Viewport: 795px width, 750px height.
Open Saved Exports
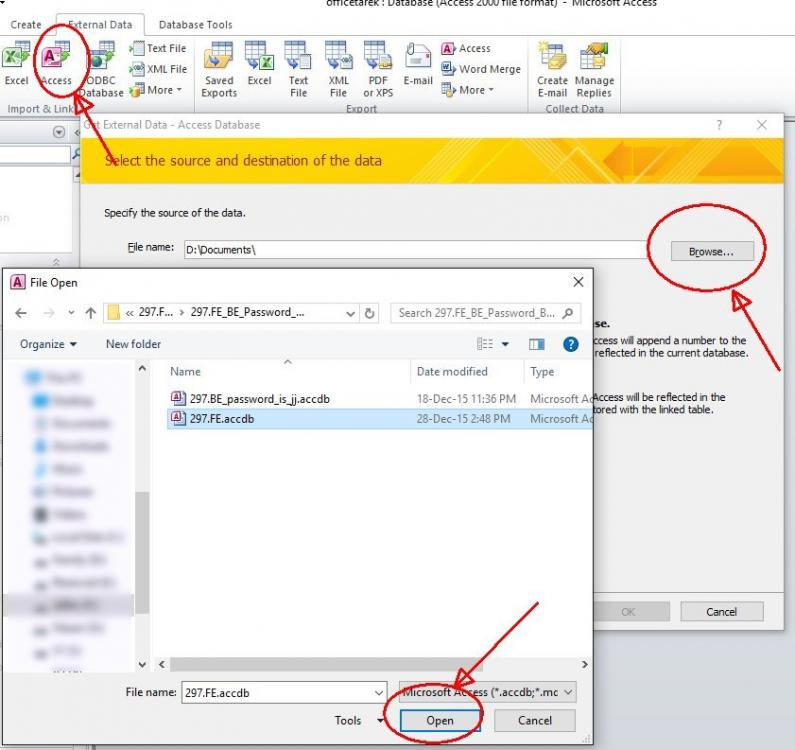pyautogui.click(x=219, y=69)
